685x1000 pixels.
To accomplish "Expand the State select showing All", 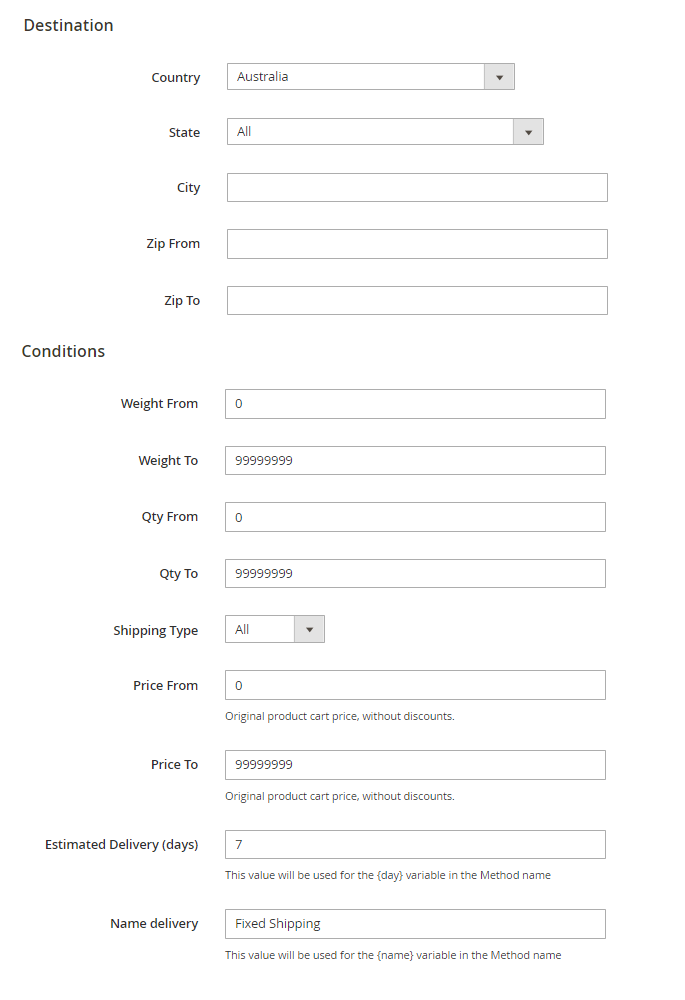I will pyautogui.click(x=370, y=132).
